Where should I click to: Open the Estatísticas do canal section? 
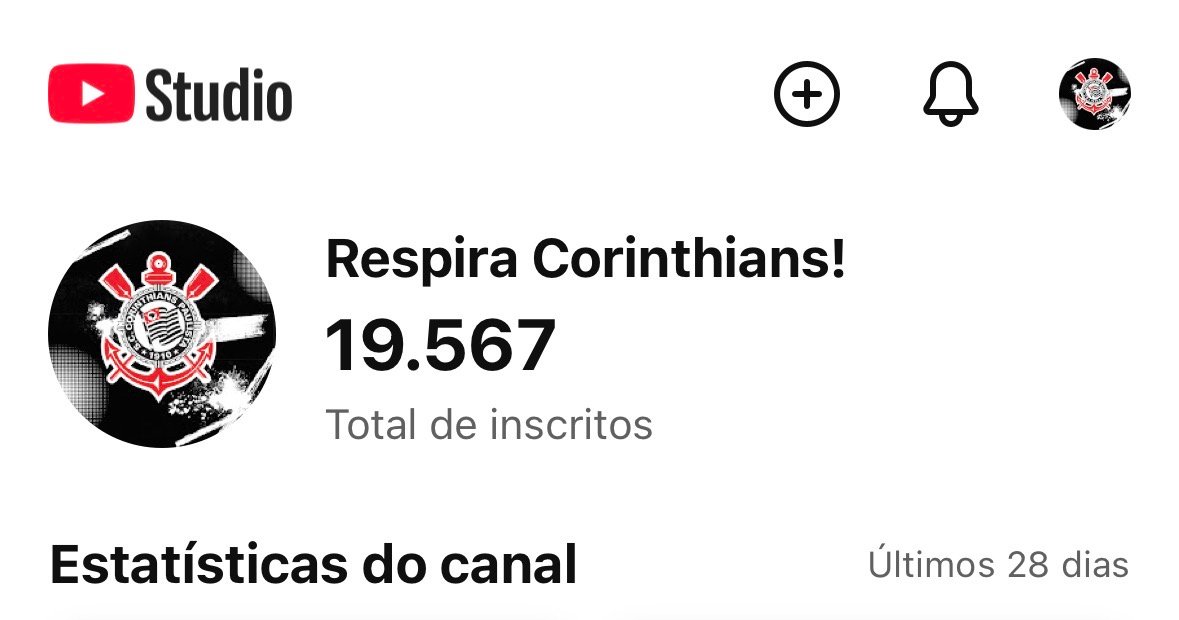point(313,565)
